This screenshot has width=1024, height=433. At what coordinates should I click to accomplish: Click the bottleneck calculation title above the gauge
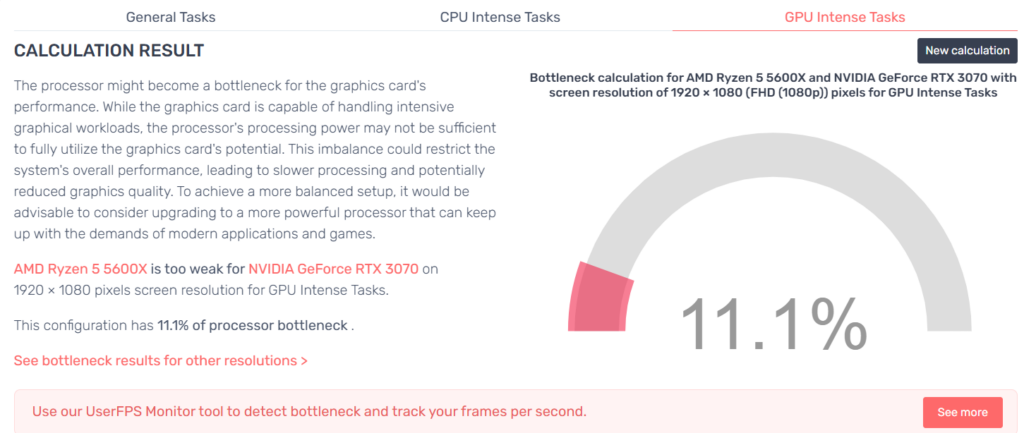[x=773, y=85]
